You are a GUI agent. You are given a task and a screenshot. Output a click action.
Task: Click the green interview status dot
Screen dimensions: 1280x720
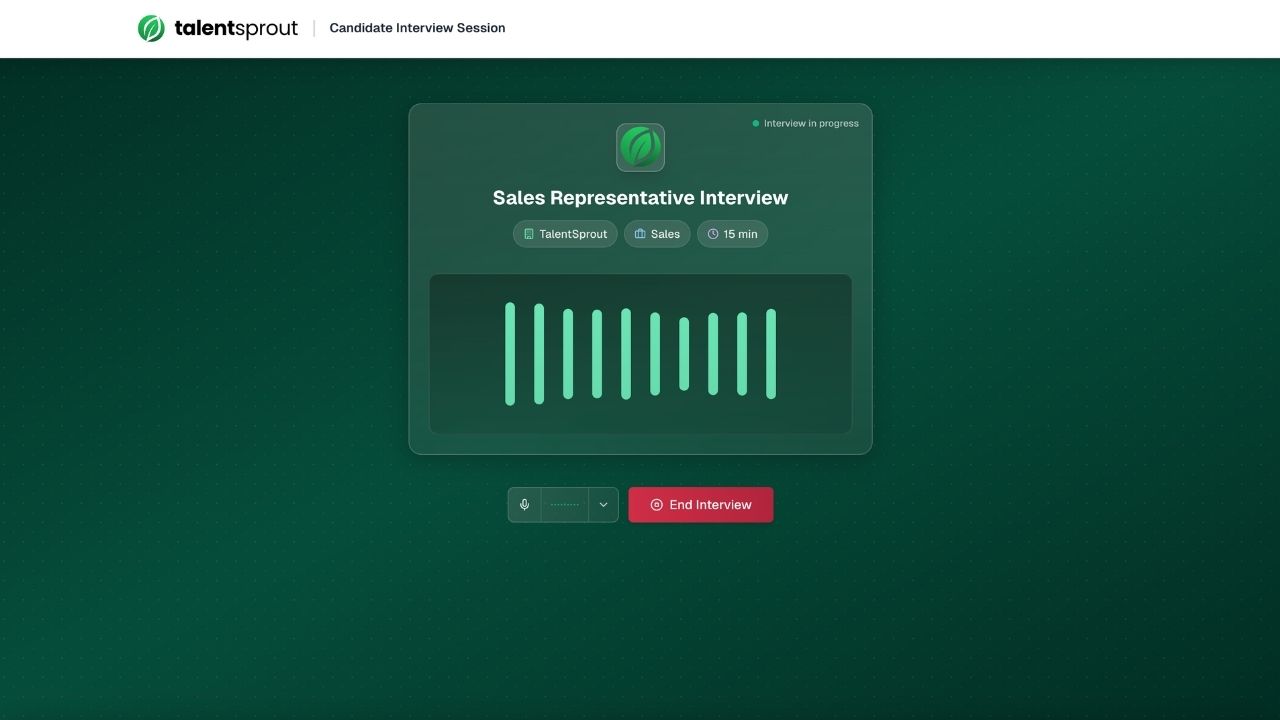(756, 124)
